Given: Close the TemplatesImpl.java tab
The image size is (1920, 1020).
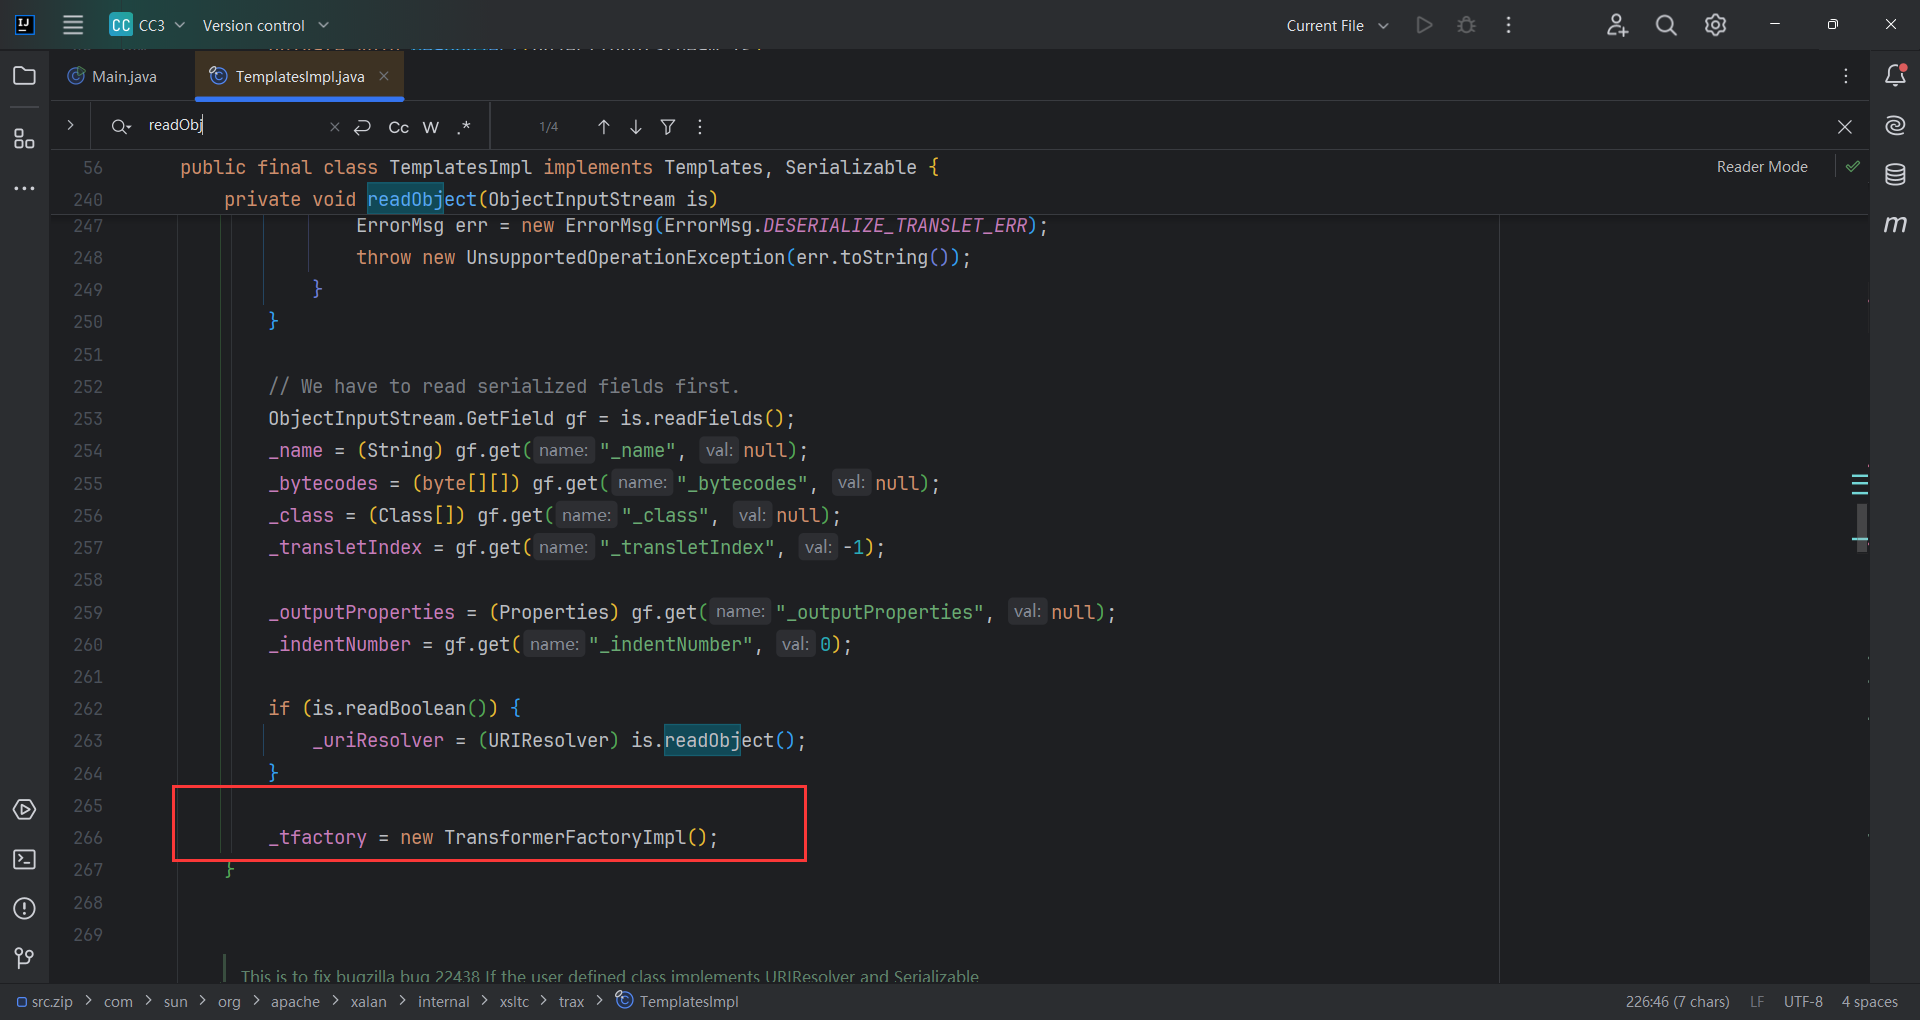Looking at the screenshot, I should click(384, 76).
